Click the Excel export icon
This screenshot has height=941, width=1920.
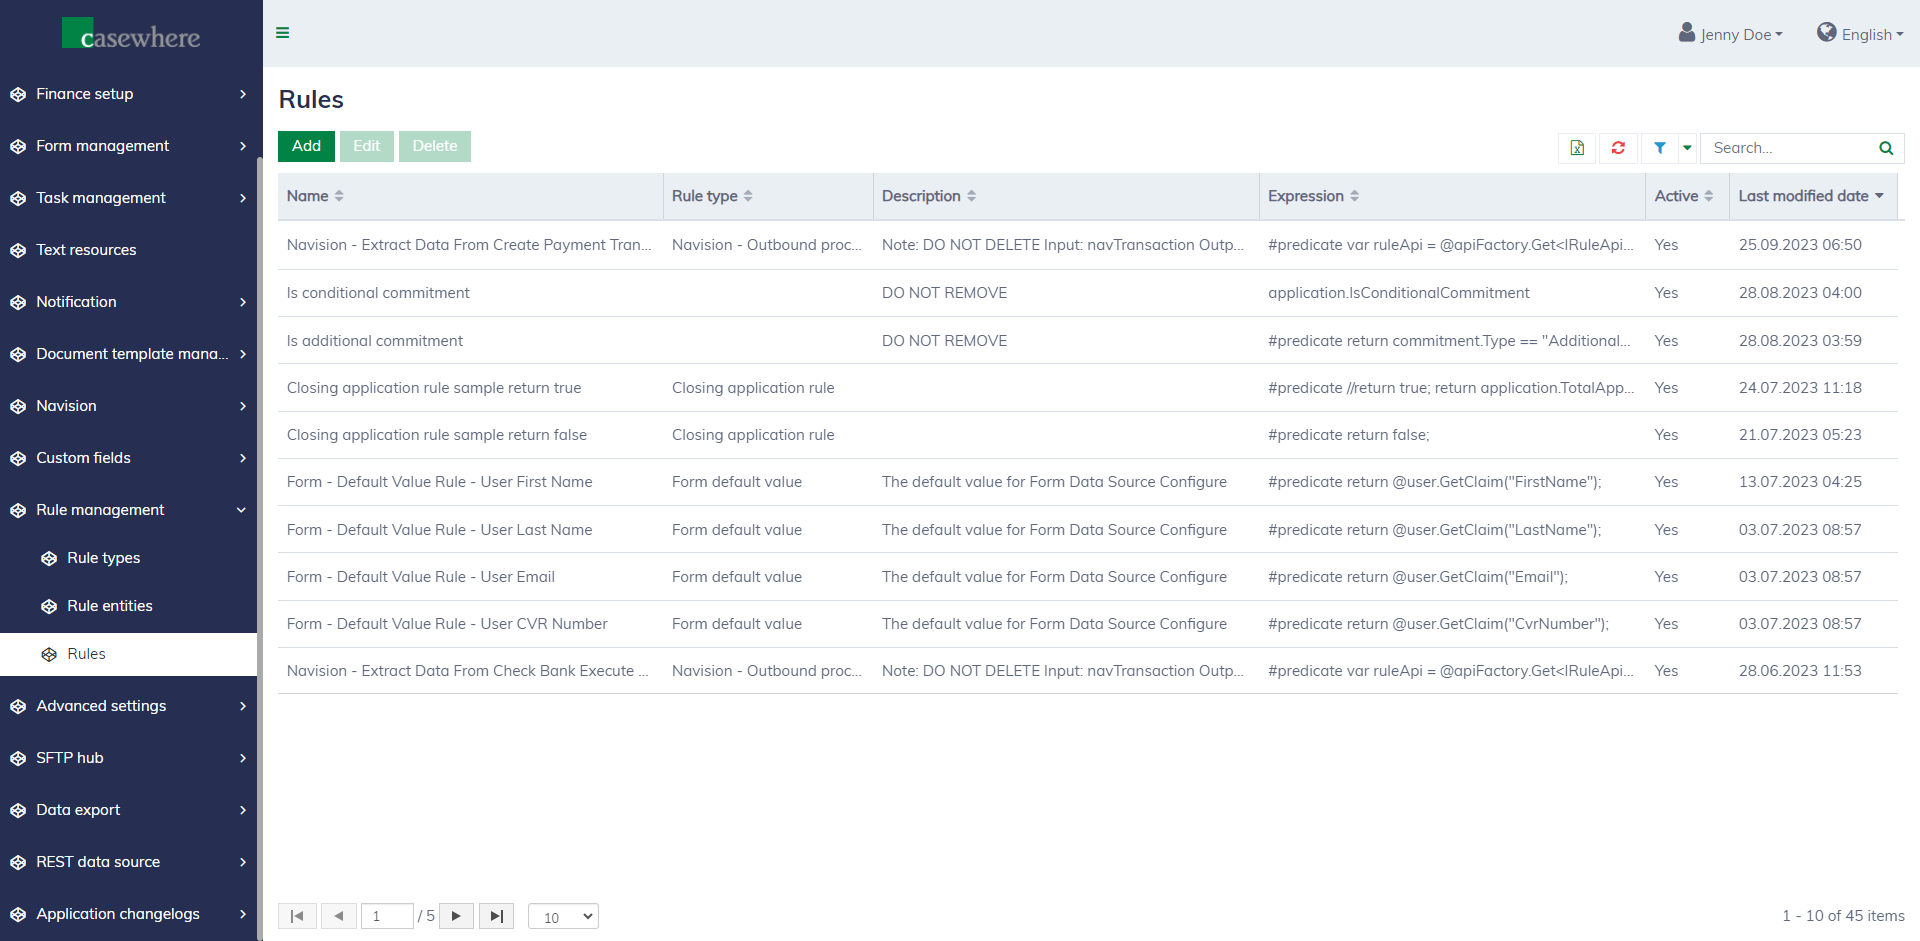[x=1577, y=148]
